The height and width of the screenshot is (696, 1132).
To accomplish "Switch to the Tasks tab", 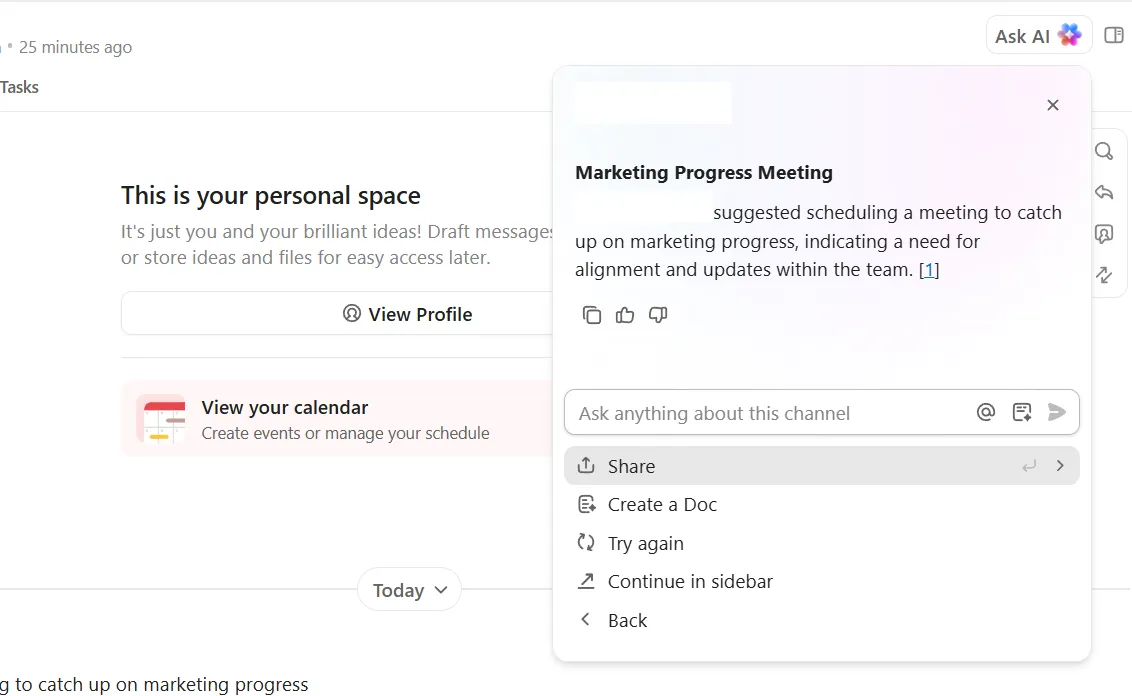I will tap(19, 87).
